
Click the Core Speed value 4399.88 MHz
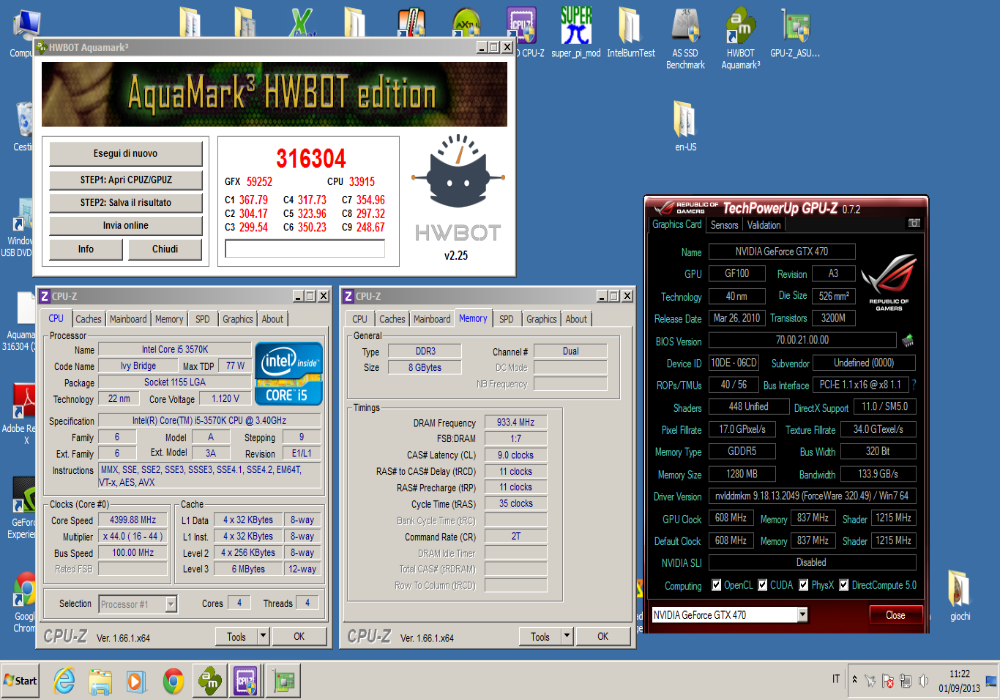pyautogui.click(x=133, y=520)
